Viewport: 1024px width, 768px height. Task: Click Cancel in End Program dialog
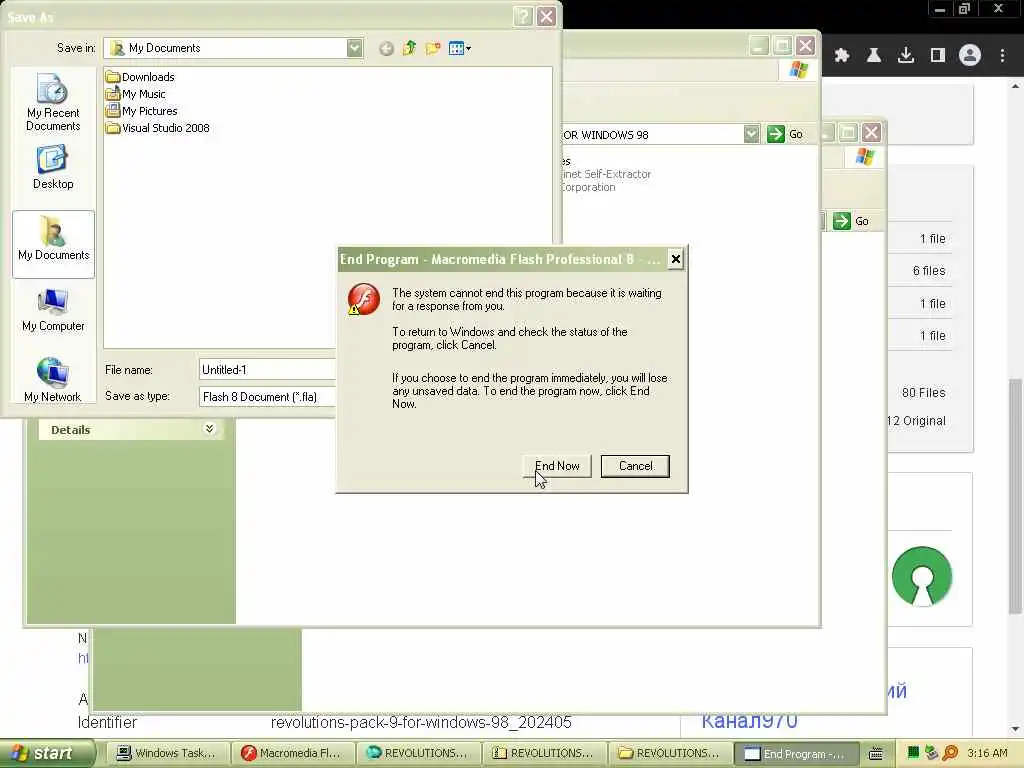click(x=635, y=466)
